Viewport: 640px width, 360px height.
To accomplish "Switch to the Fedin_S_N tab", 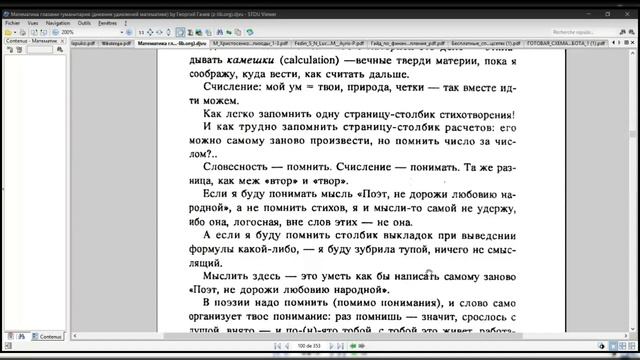I will click(x=329, y=43).
